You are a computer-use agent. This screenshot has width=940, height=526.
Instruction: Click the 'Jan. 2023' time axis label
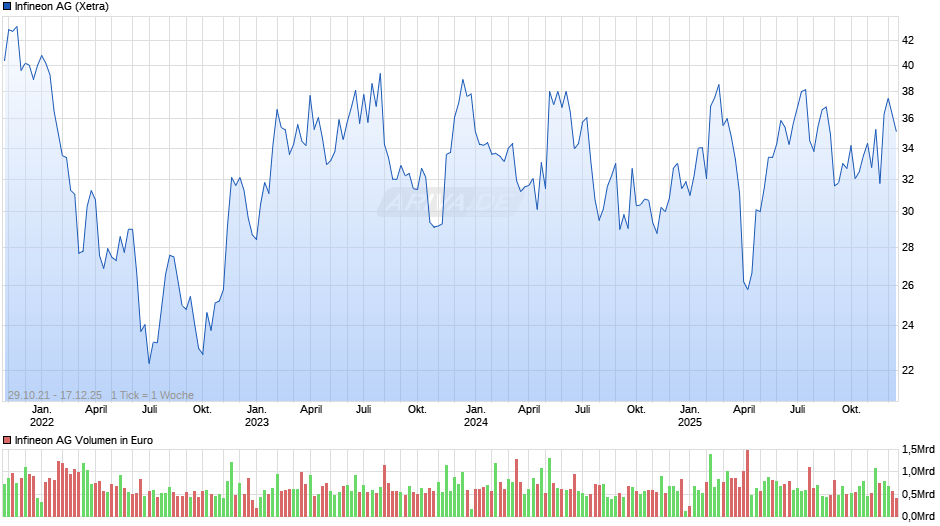(257, 416)
